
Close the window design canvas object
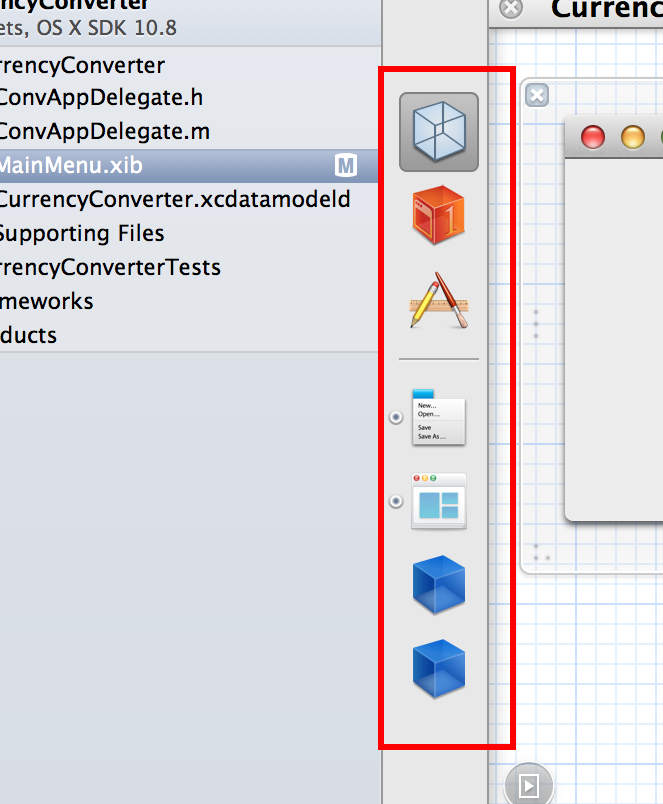[x=537, y=95]
